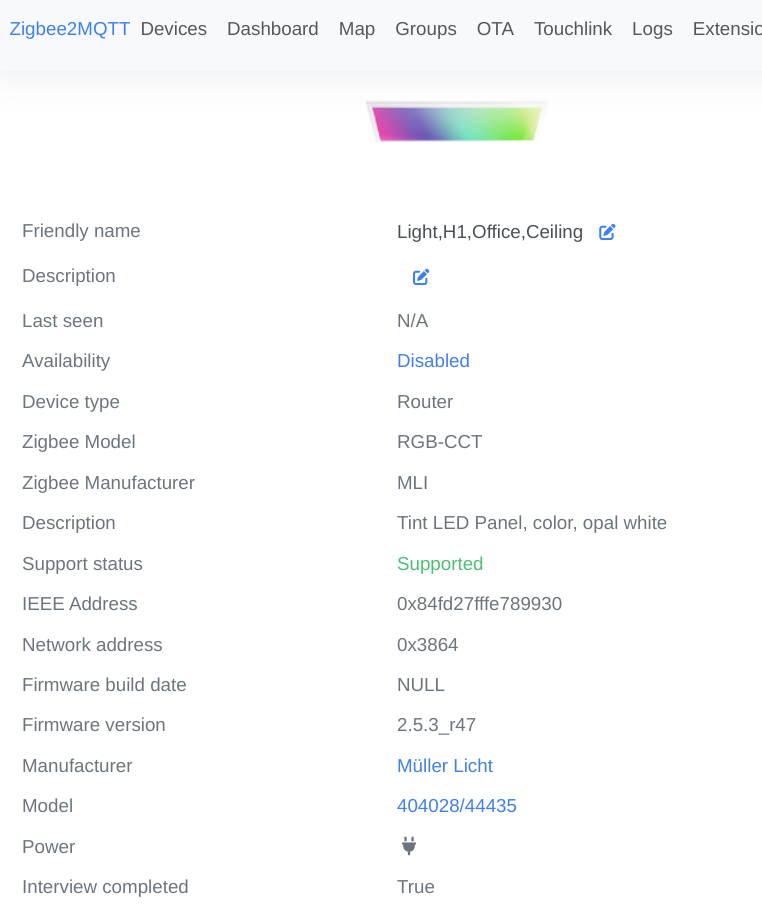Click the IEEE address value 0x84fd27fffe789930
This screenshot has width=762, height=907.
(479, 604)
